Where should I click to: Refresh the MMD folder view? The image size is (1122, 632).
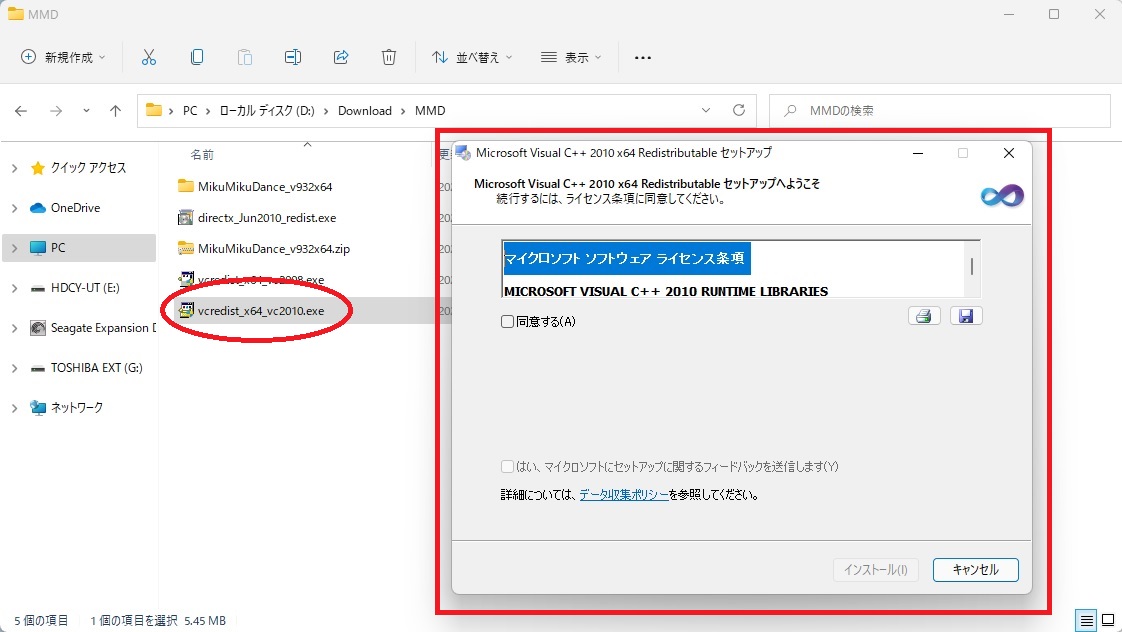pos(739,110)
